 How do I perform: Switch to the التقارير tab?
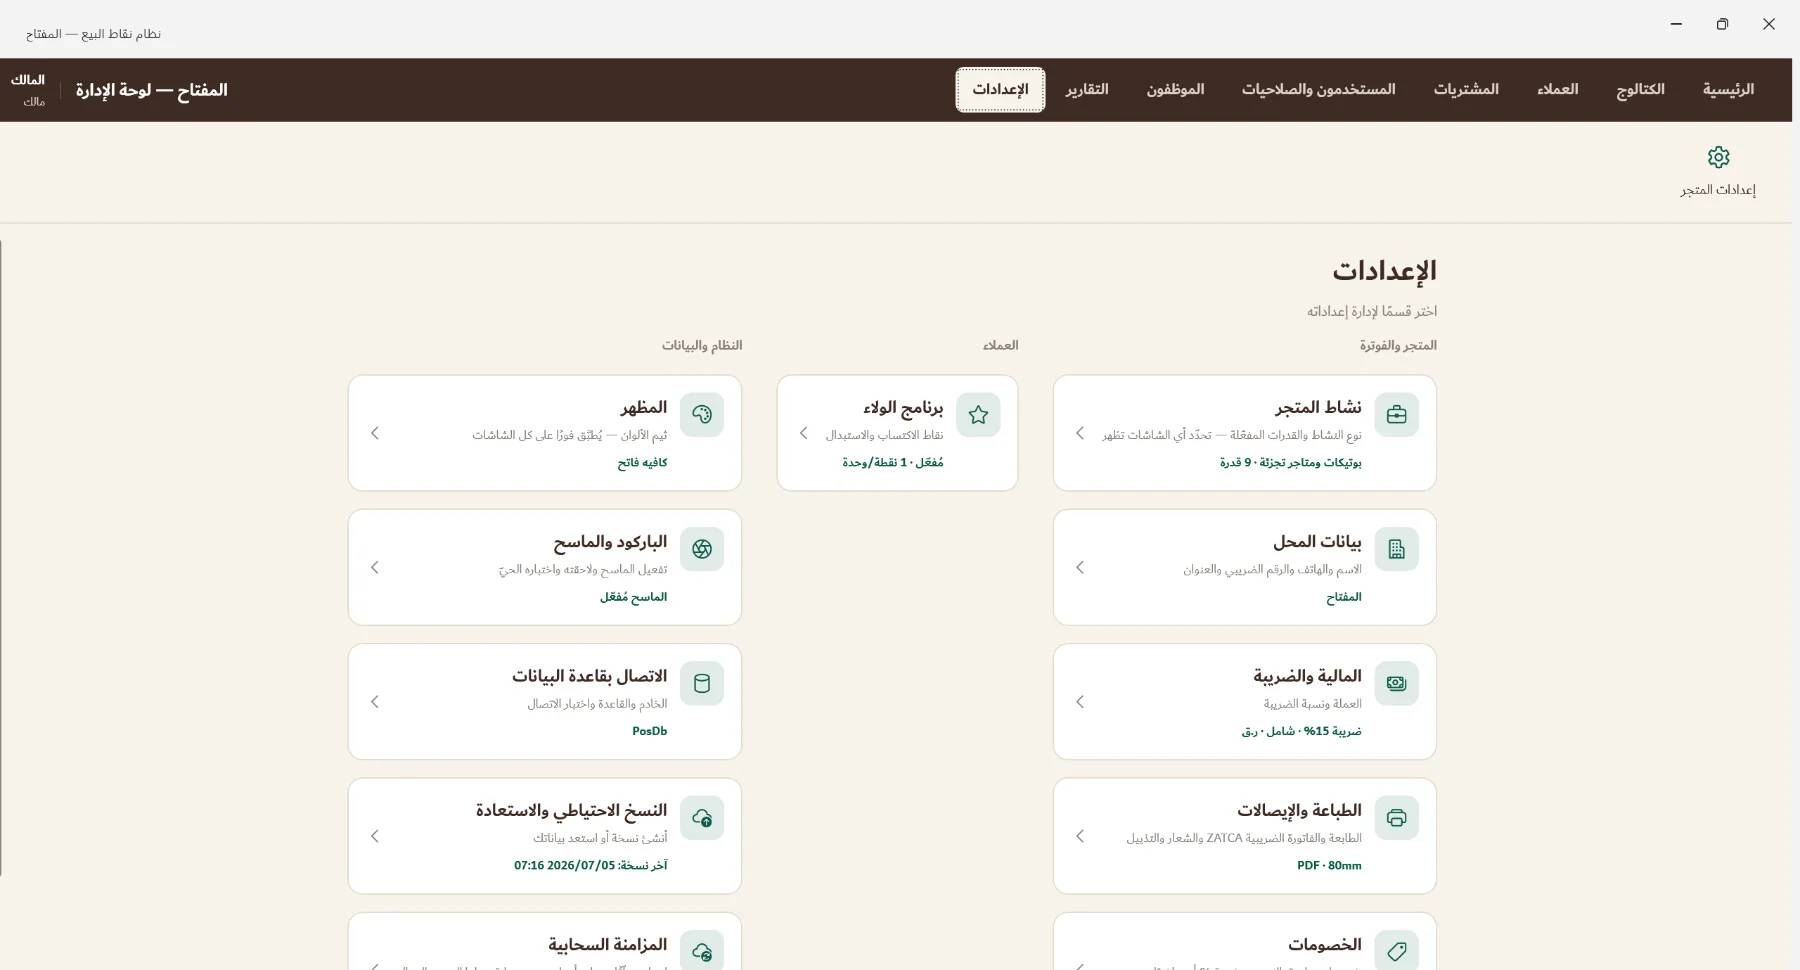pos(1087,90)
